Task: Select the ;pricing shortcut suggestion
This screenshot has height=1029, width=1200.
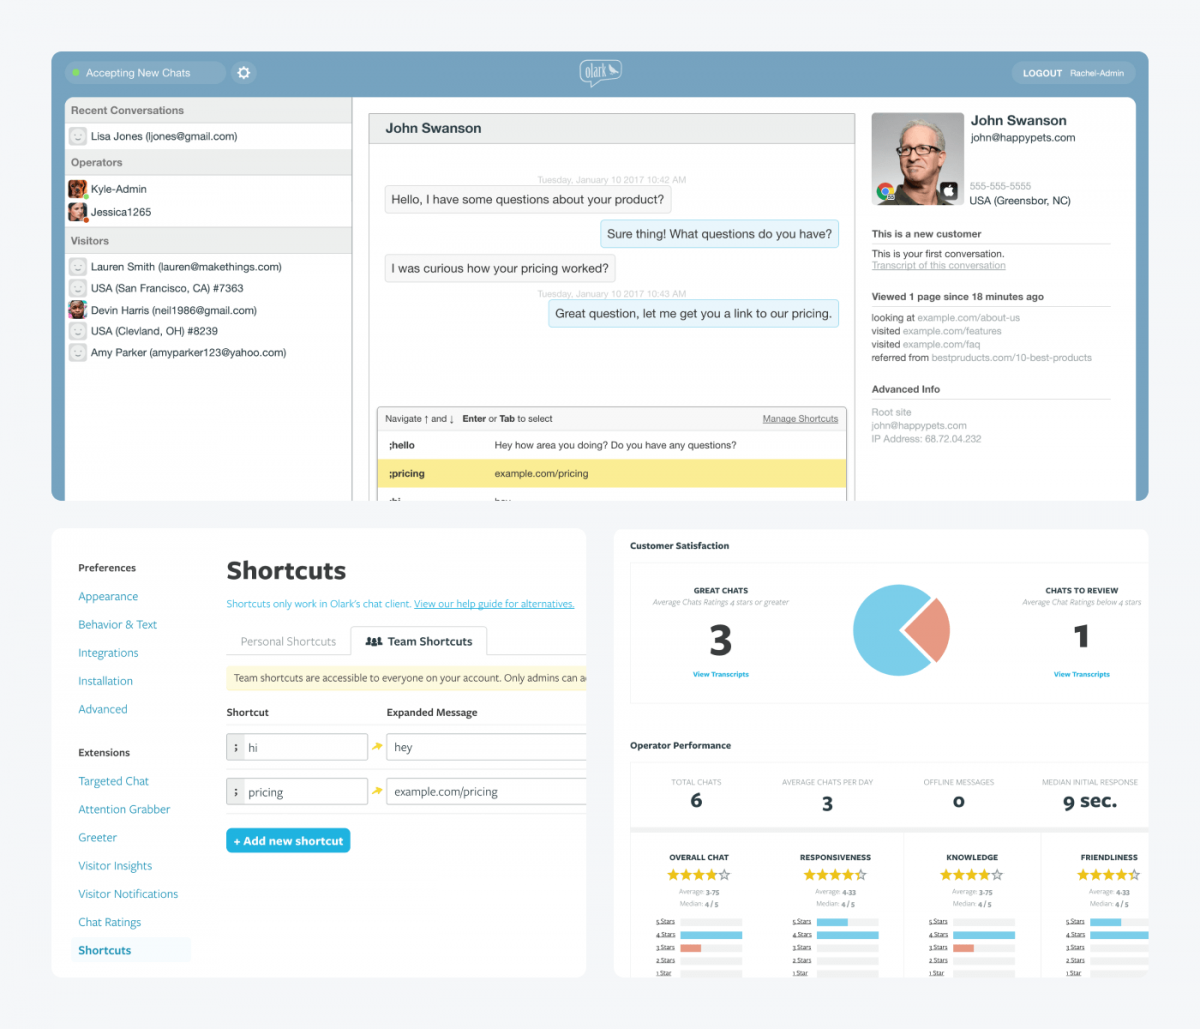Action: pos(611,474)
